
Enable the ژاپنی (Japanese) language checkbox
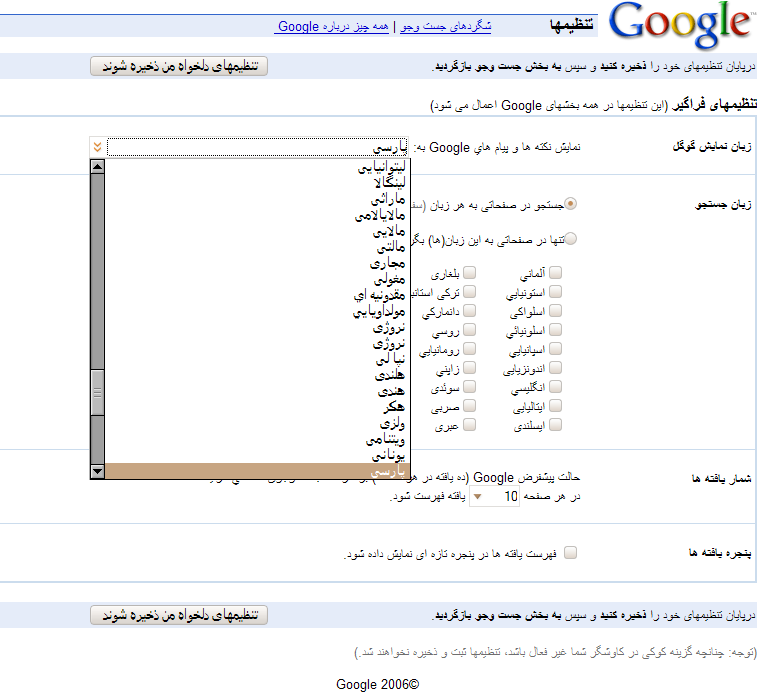click(x=469, y=368)
